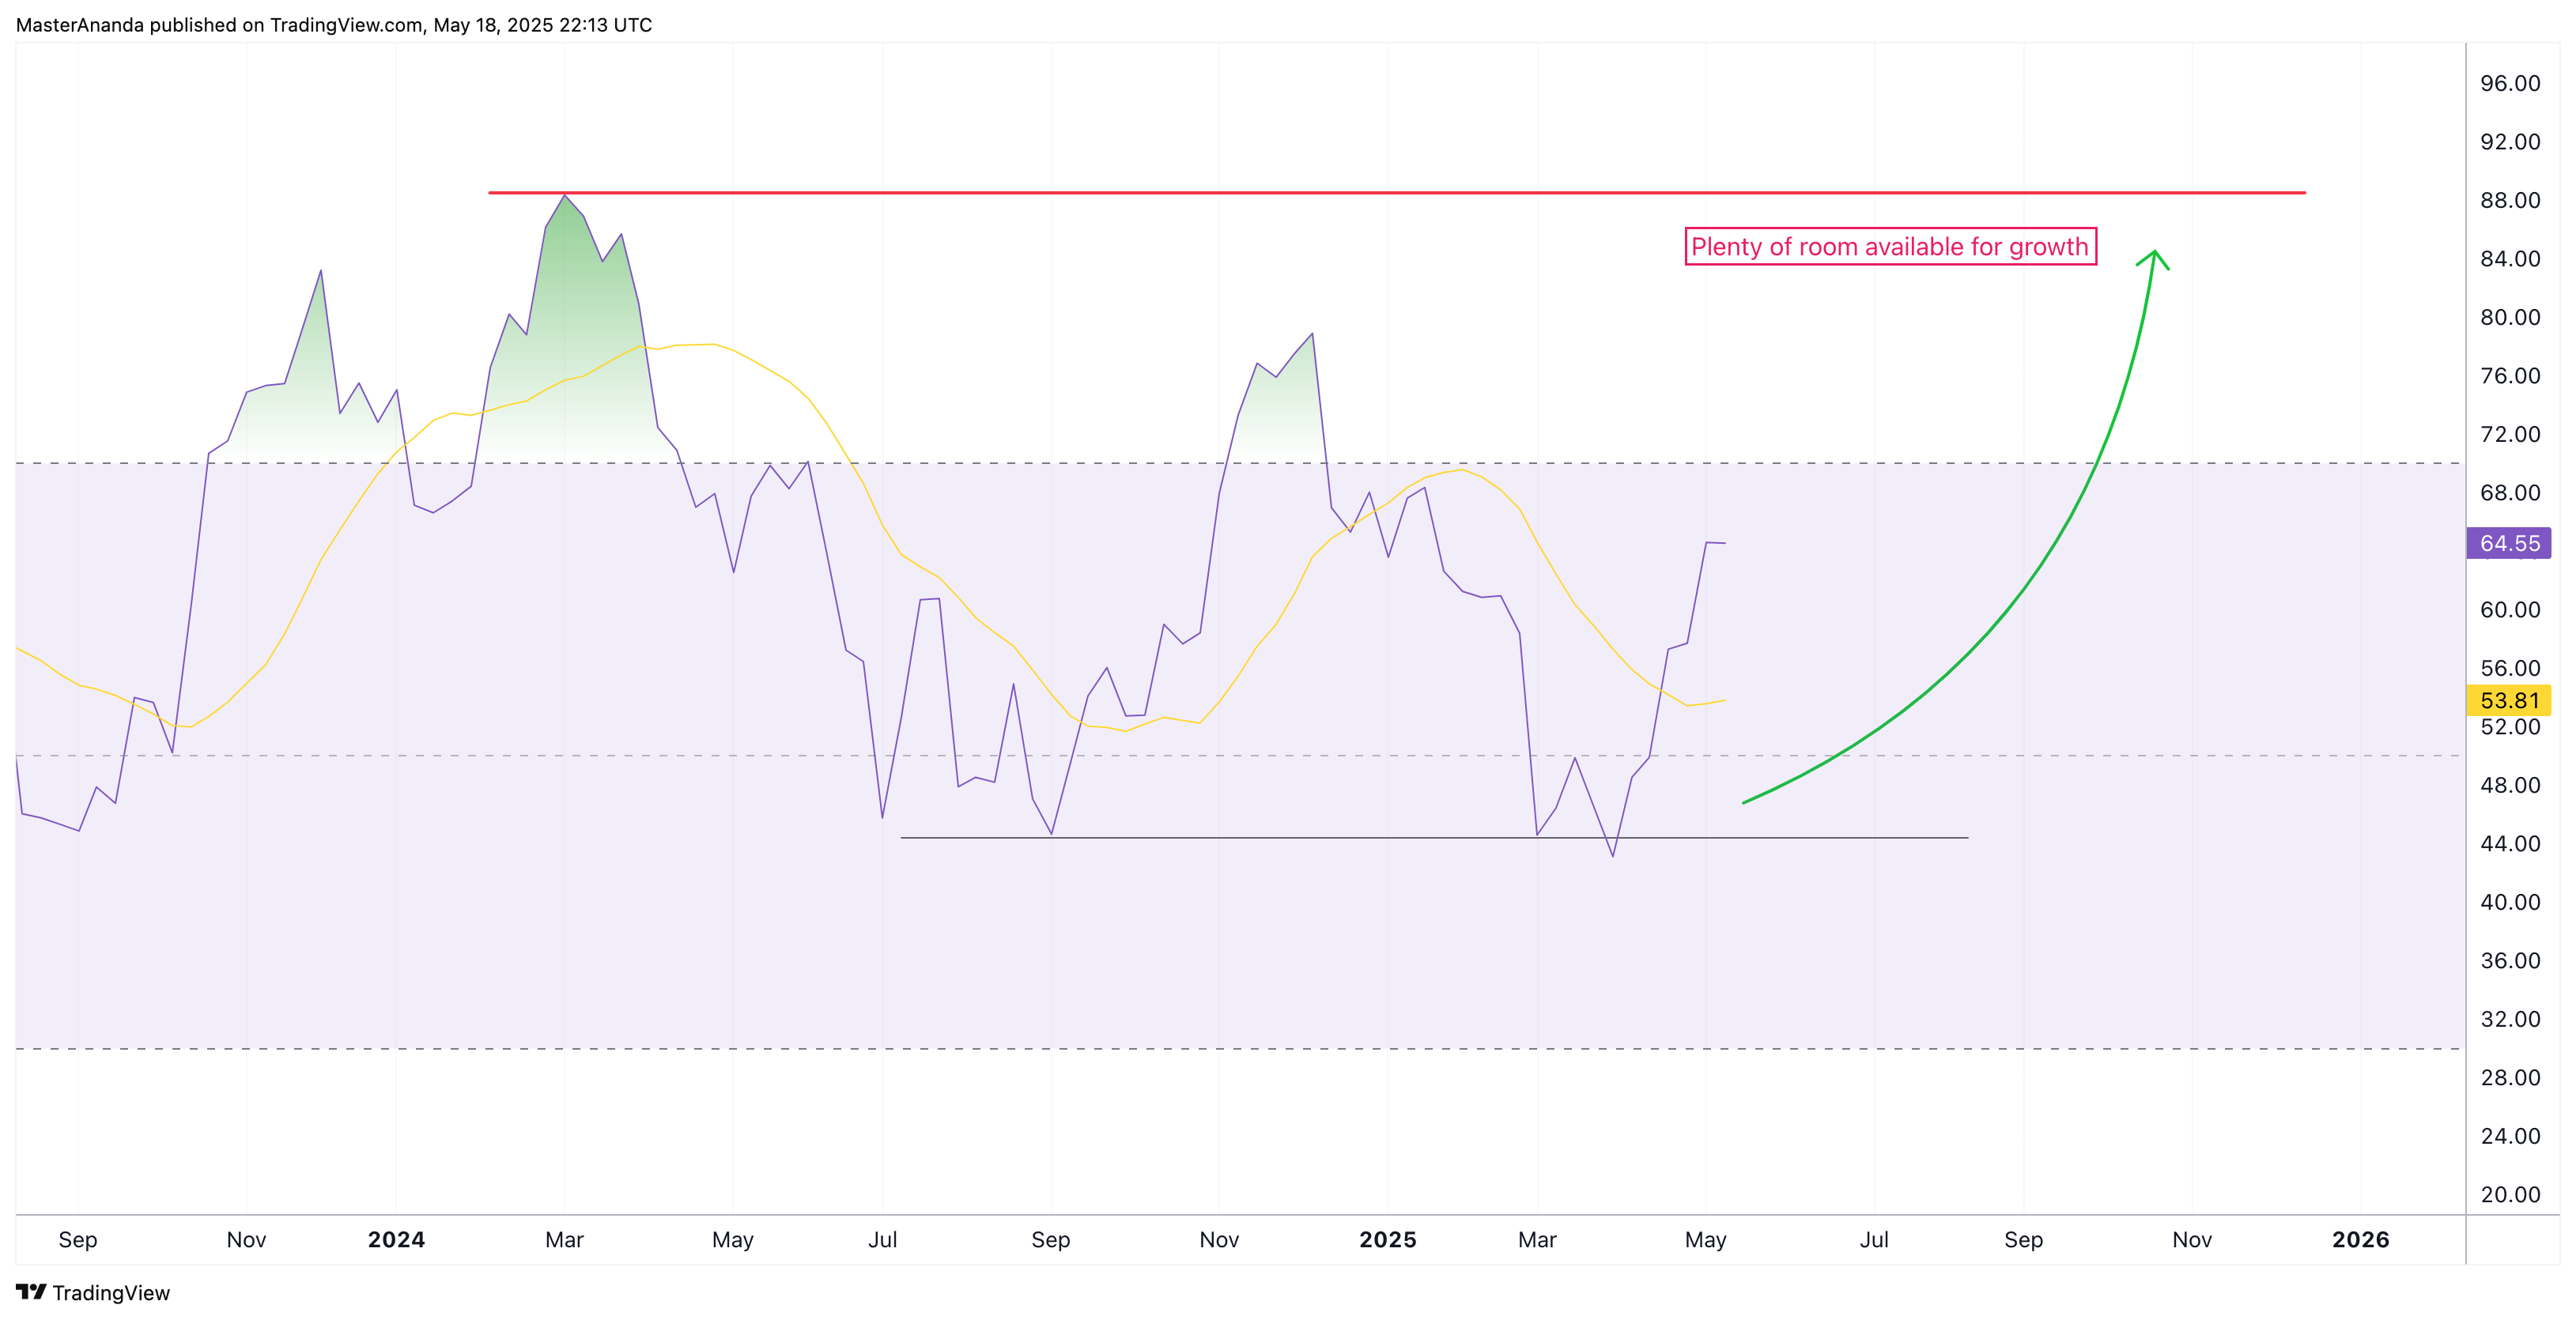
Task: Click the purple 64.55 value label
Action: (x=2509, y=543)
